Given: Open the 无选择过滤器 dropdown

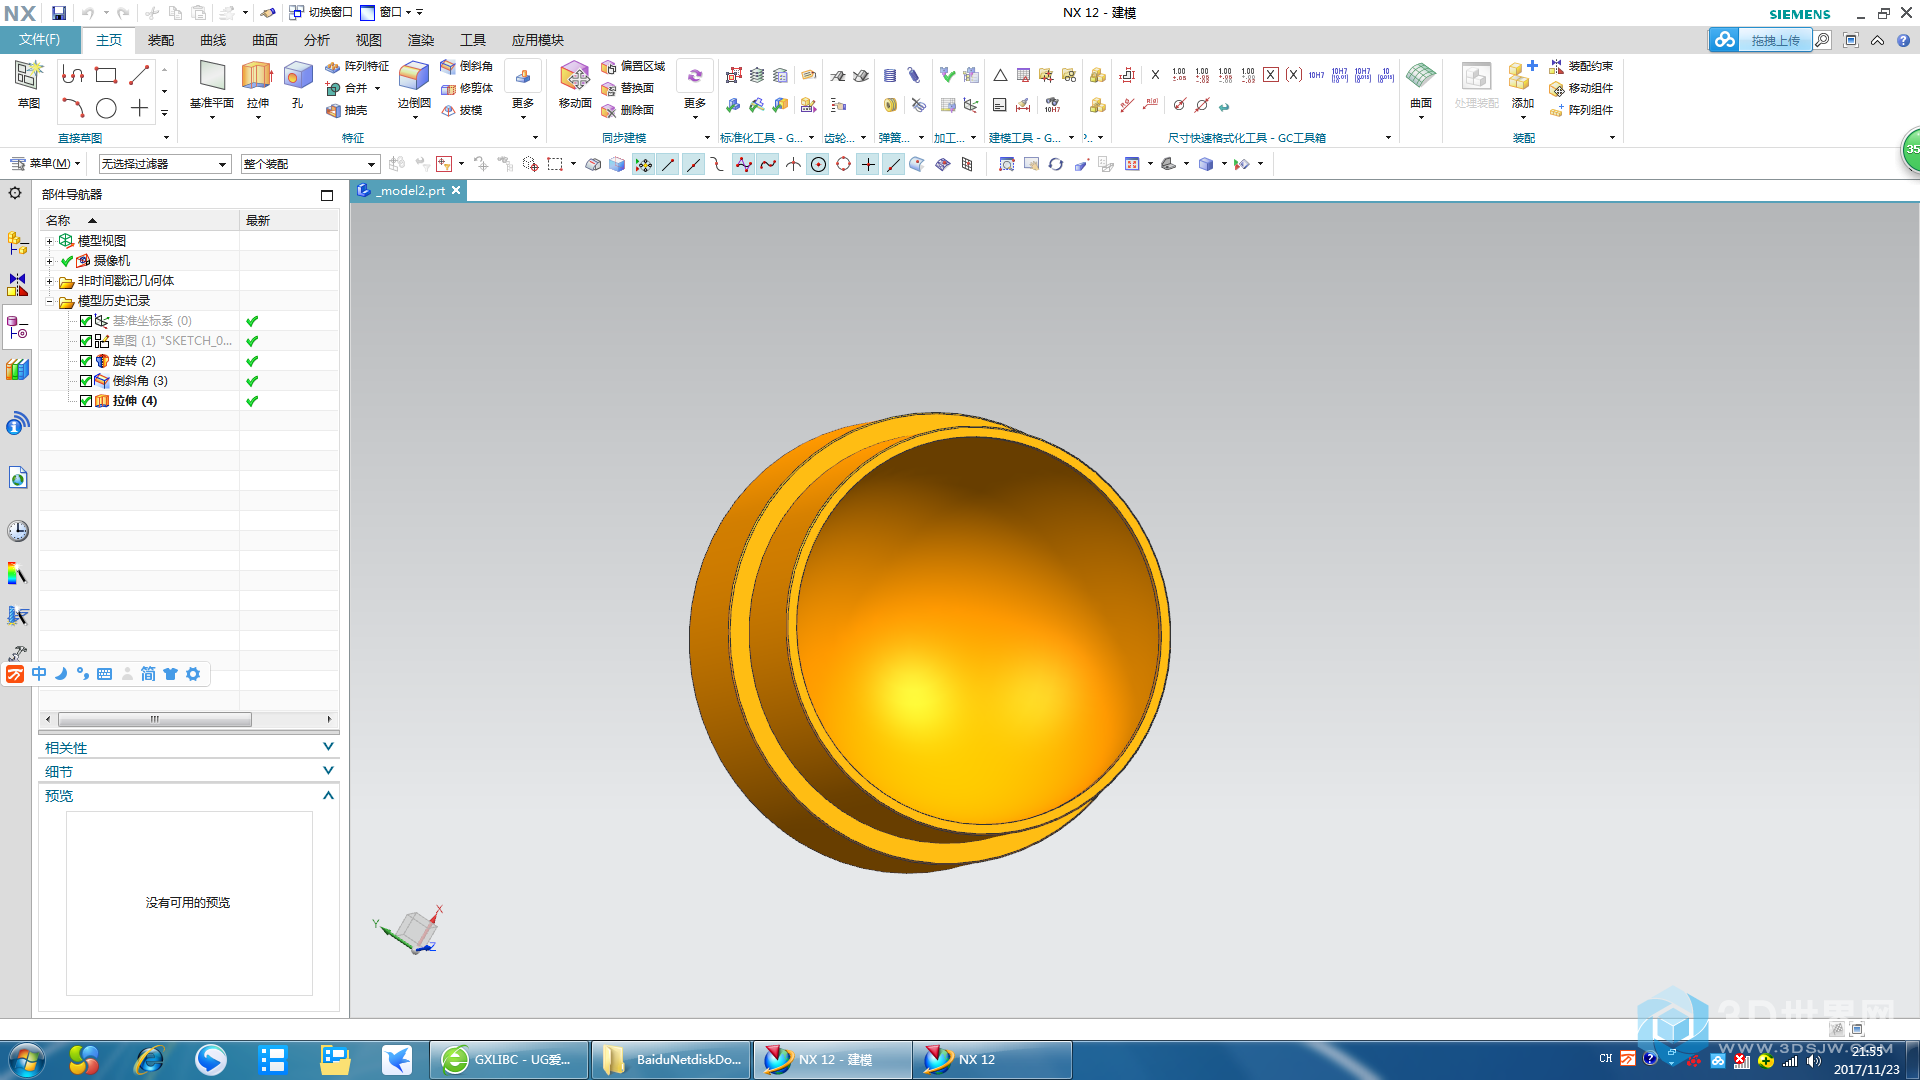Looking at the screenshot, I should tap(165, 164).
